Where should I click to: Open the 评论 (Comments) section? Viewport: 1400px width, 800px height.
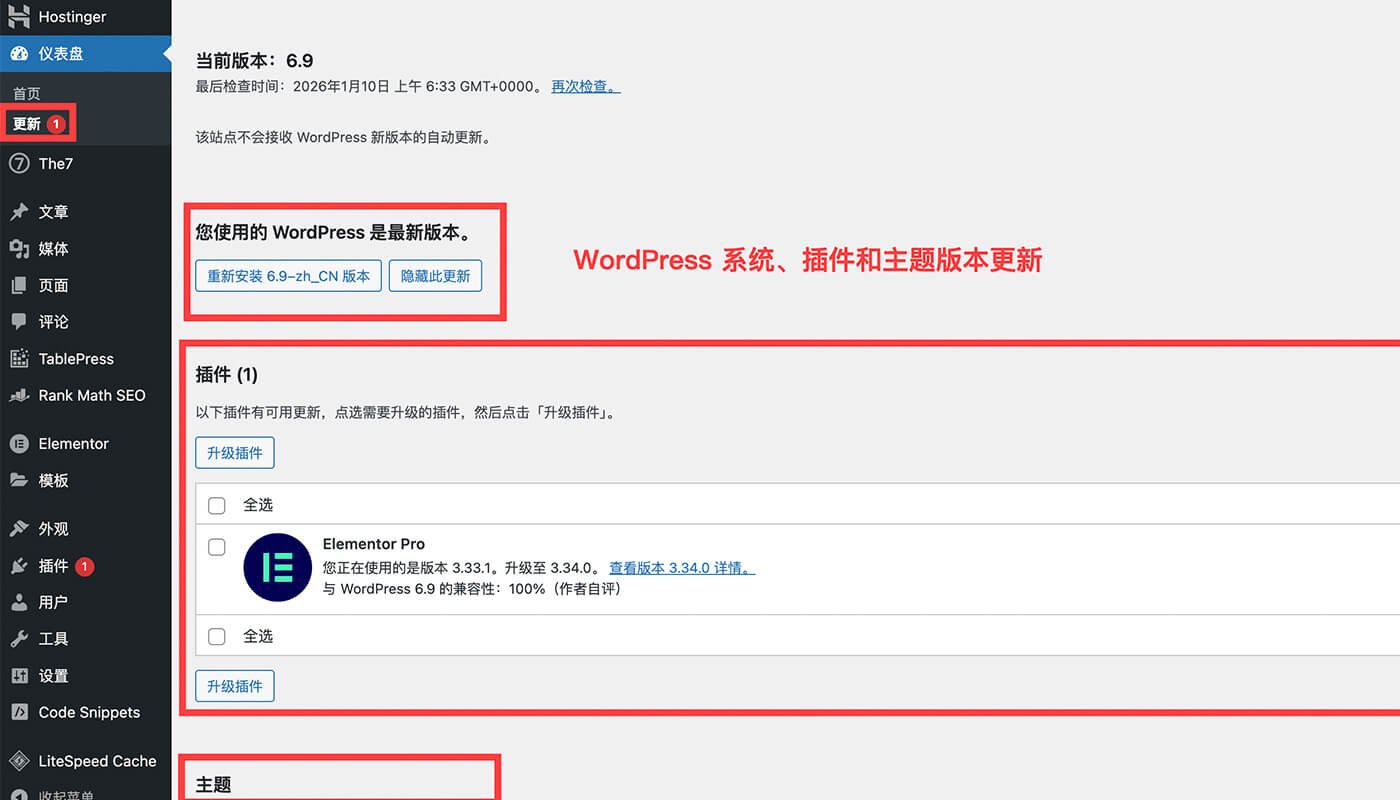pos(52,321)
